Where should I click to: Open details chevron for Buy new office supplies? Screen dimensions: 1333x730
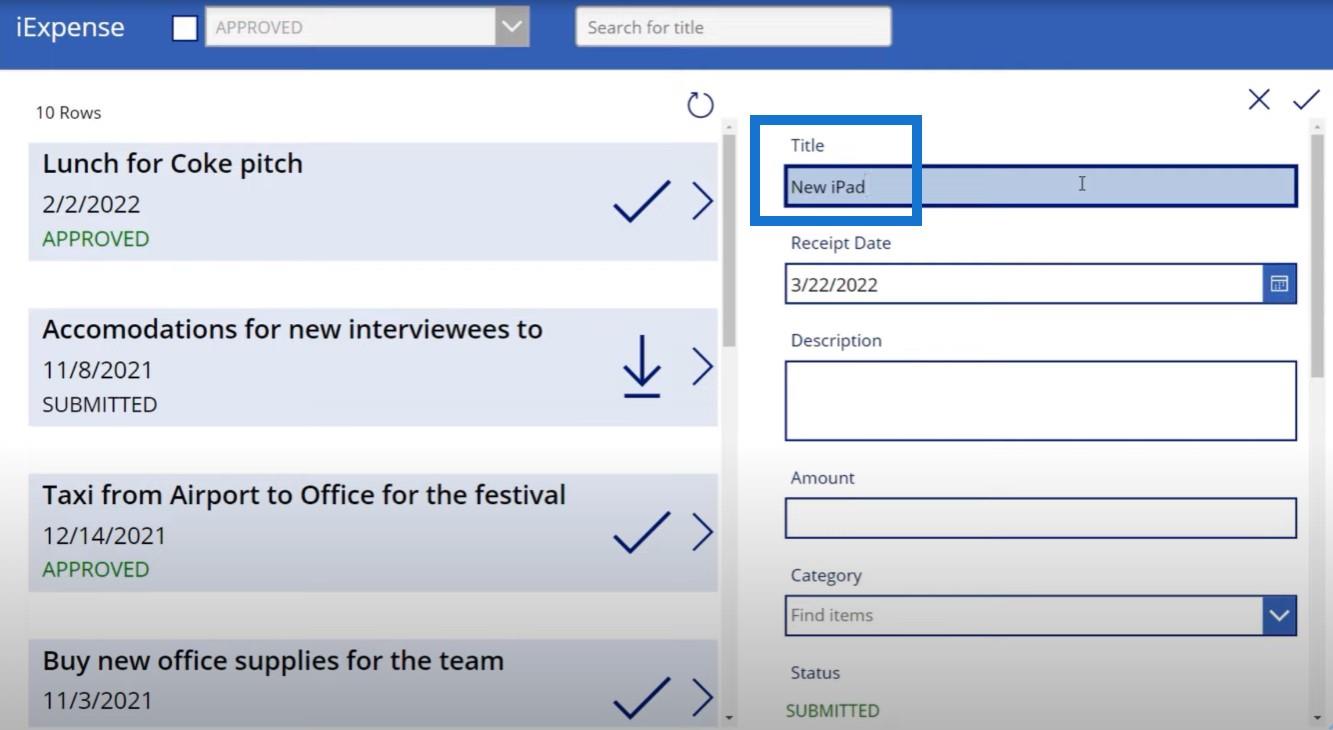tap(702, 697)
